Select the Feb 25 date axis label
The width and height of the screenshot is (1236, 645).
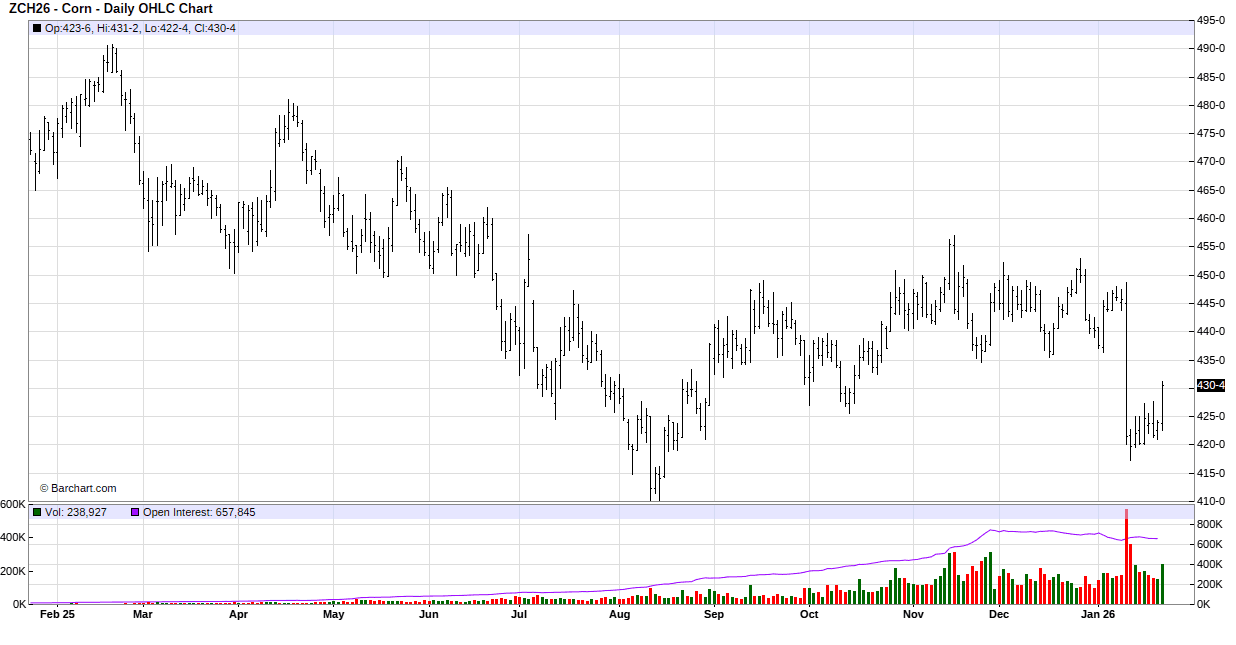tap(57, 615)
